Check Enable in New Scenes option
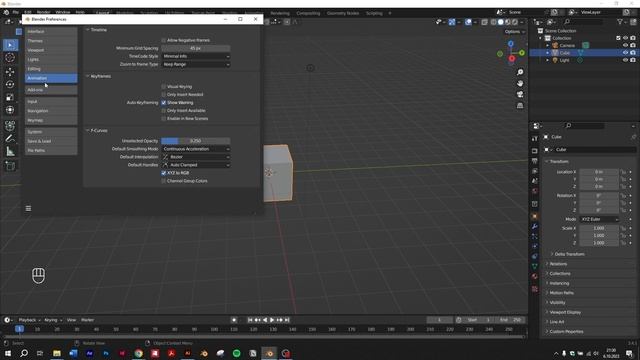The height and width of the screenshot is (360, 640). (164, 118)
